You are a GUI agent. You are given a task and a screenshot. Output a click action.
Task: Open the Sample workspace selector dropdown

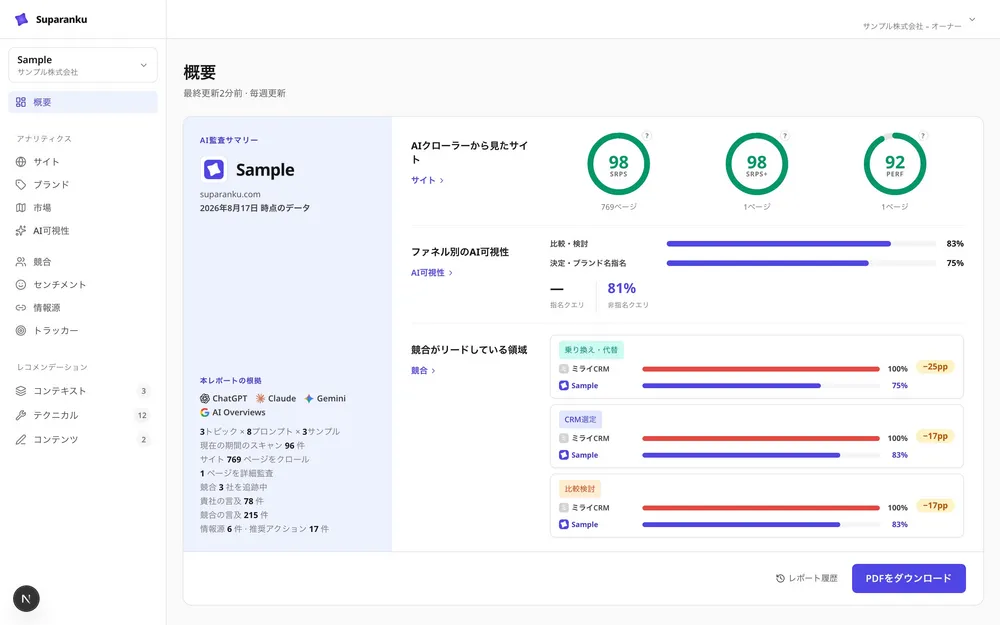coord(83,65)
